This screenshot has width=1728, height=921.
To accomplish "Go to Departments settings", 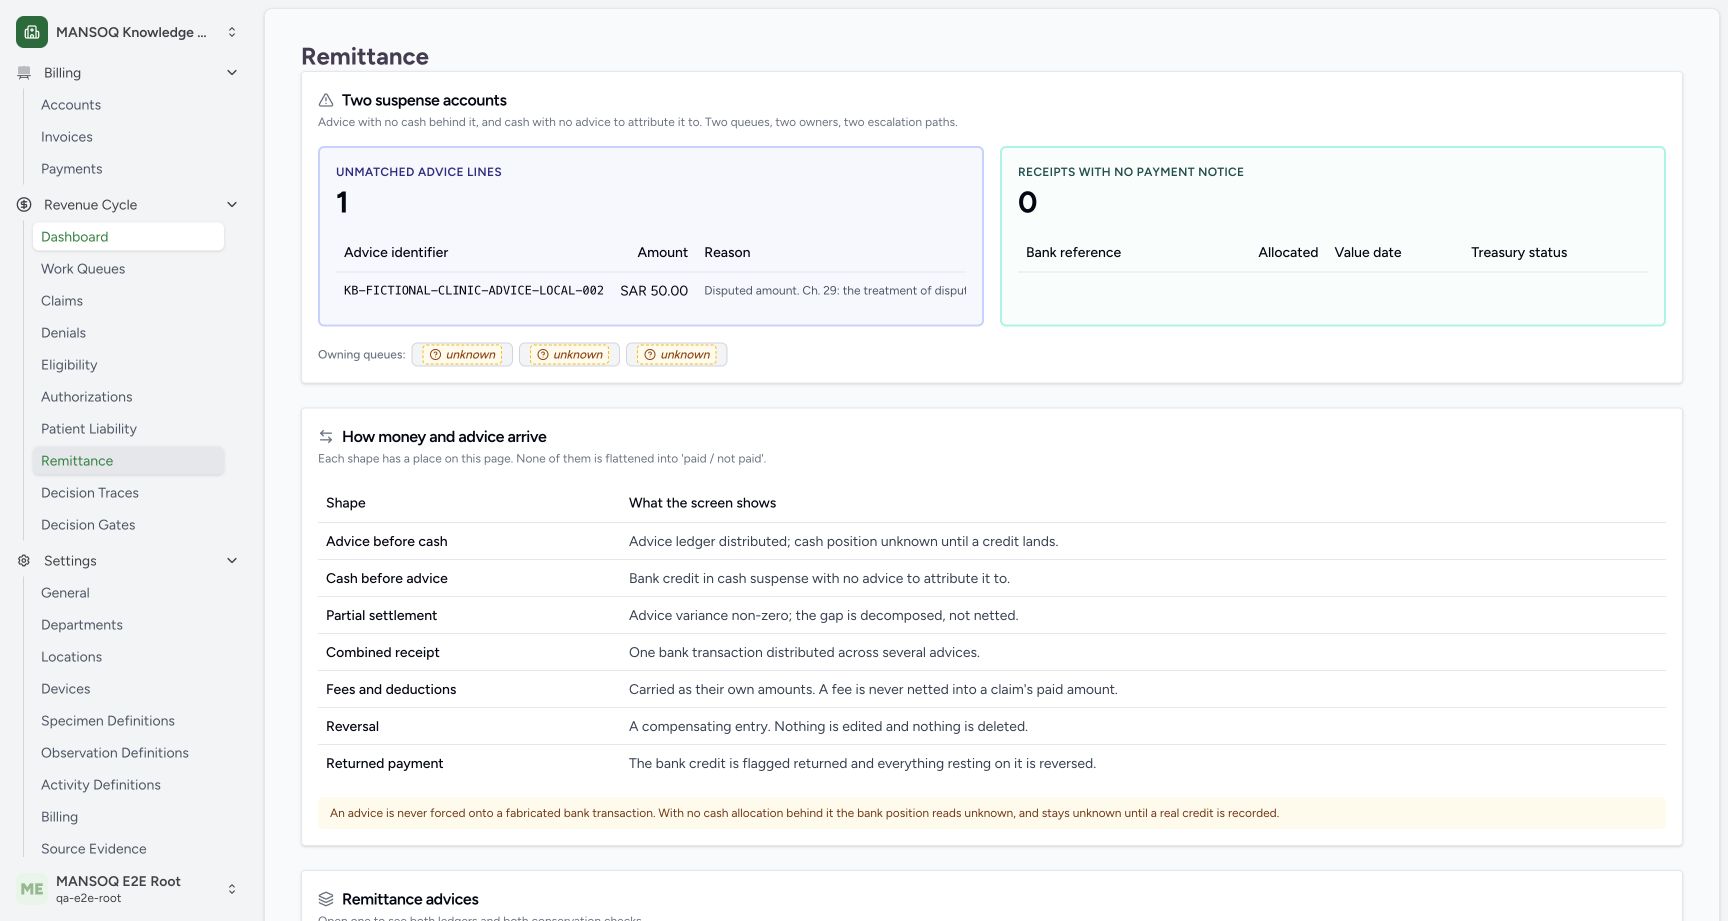I will click(x=128, y=625).
